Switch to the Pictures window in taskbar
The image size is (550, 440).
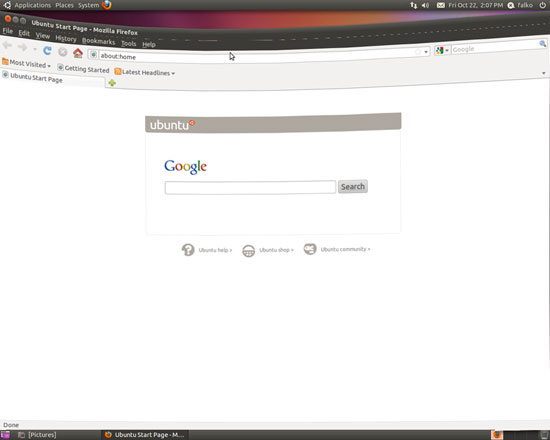click(x=38, y=435)
